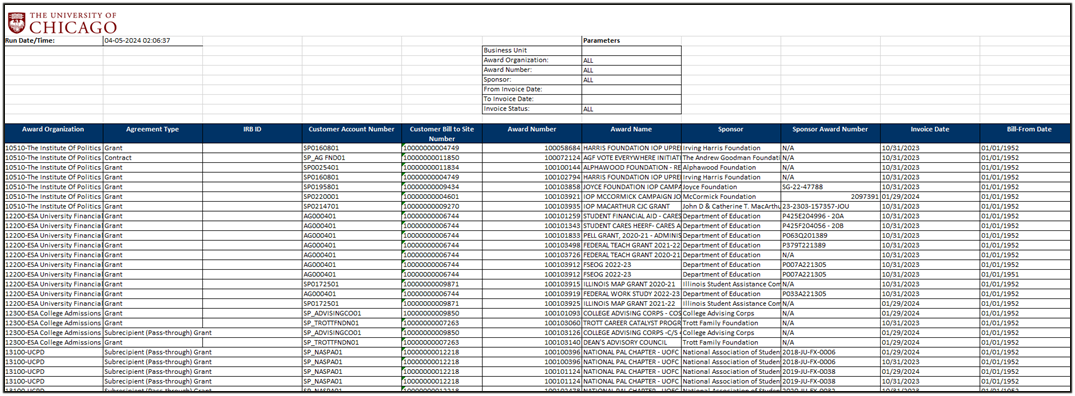Select the Run Date/Time value cell

tap(153, 40)
